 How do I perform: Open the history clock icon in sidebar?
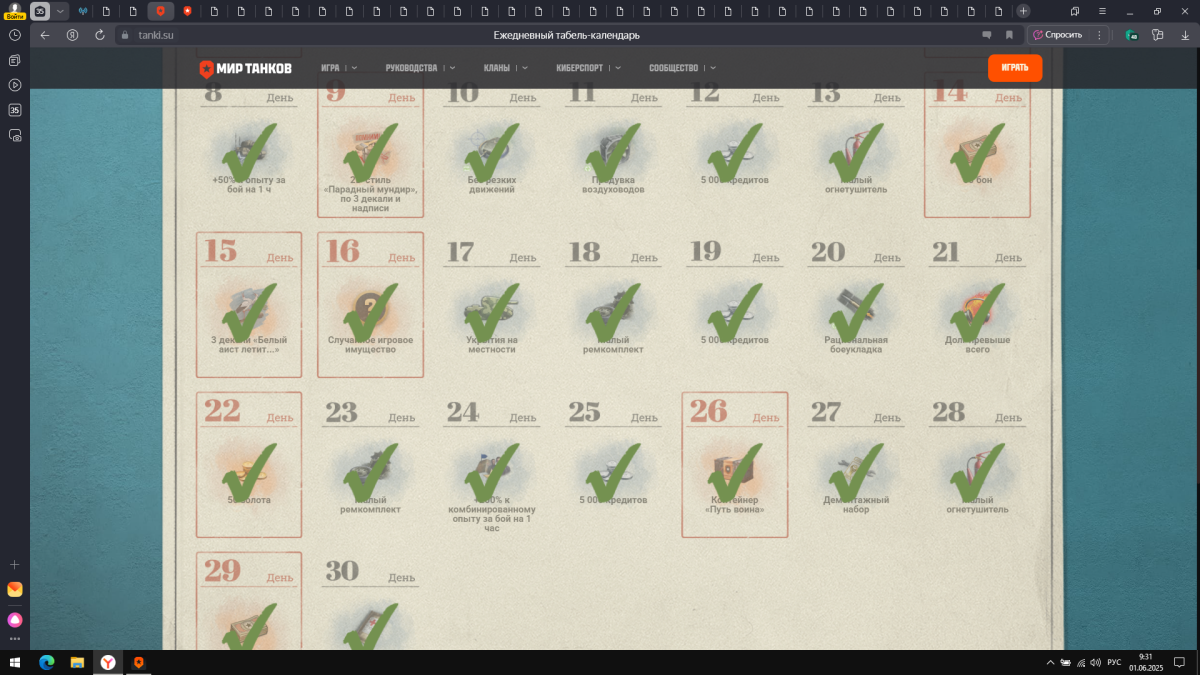[x=15, y=35]
